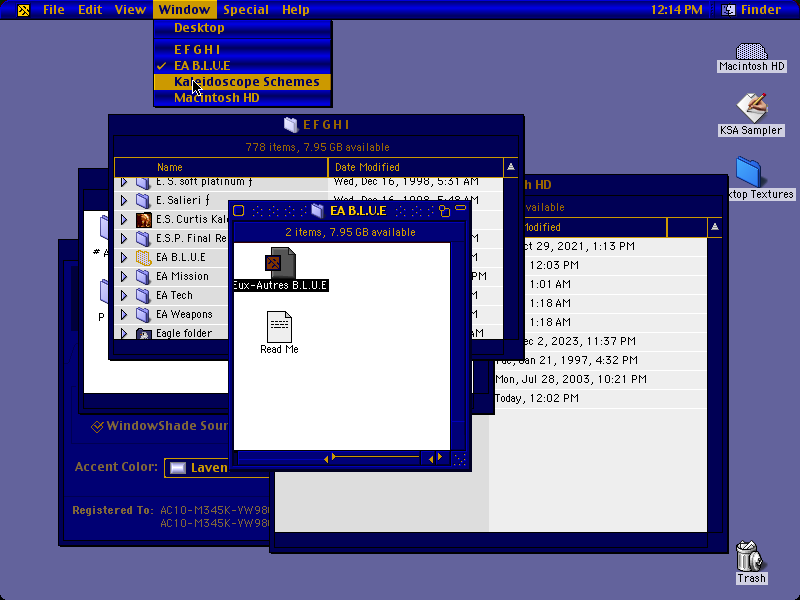Open the Edit menu

click(x=90, y=10)
